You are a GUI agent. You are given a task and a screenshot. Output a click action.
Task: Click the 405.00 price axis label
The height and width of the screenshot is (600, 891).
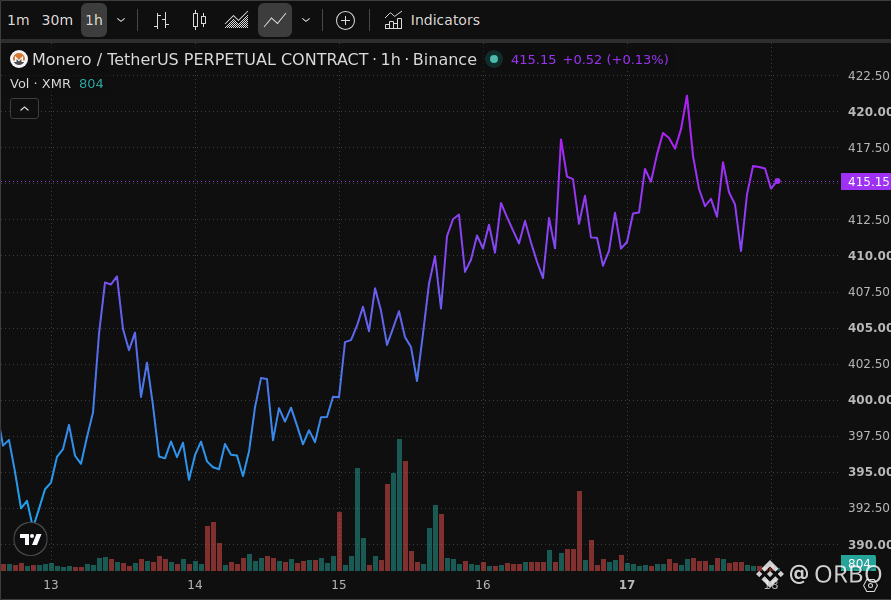[869, 327]
